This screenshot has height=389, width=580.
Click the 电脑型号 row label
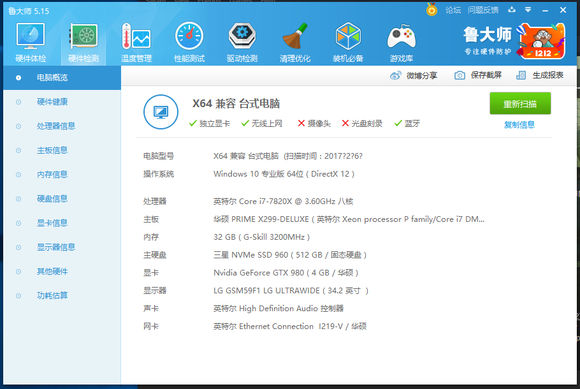click(x=159, y=156)
